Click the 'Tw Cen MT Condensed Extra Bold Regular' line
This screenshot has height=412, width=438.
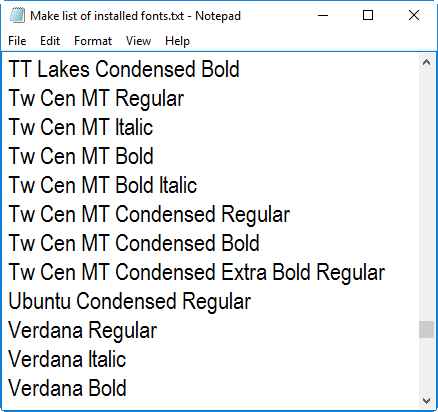(197, 272)
